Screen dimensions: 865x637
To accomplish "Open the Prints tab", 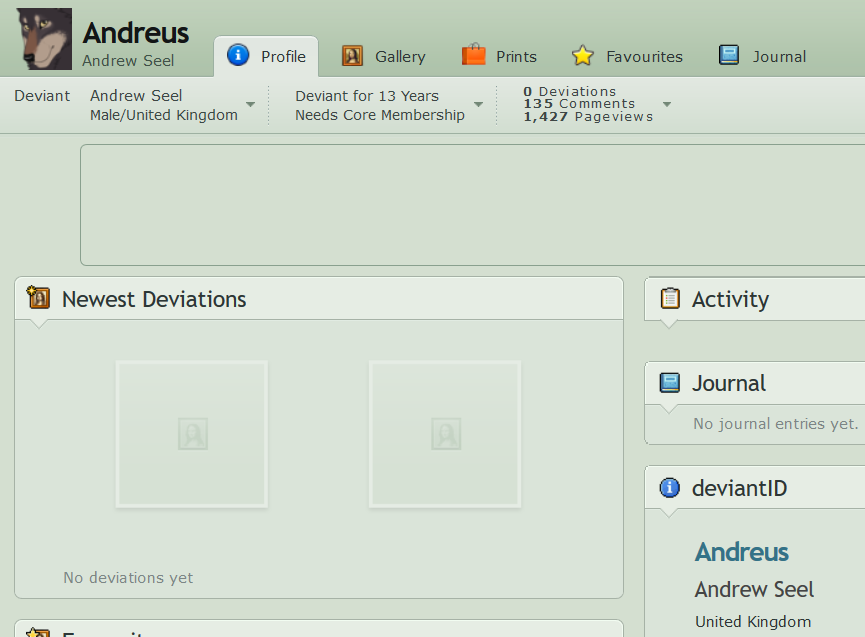I will click(499, 56).
